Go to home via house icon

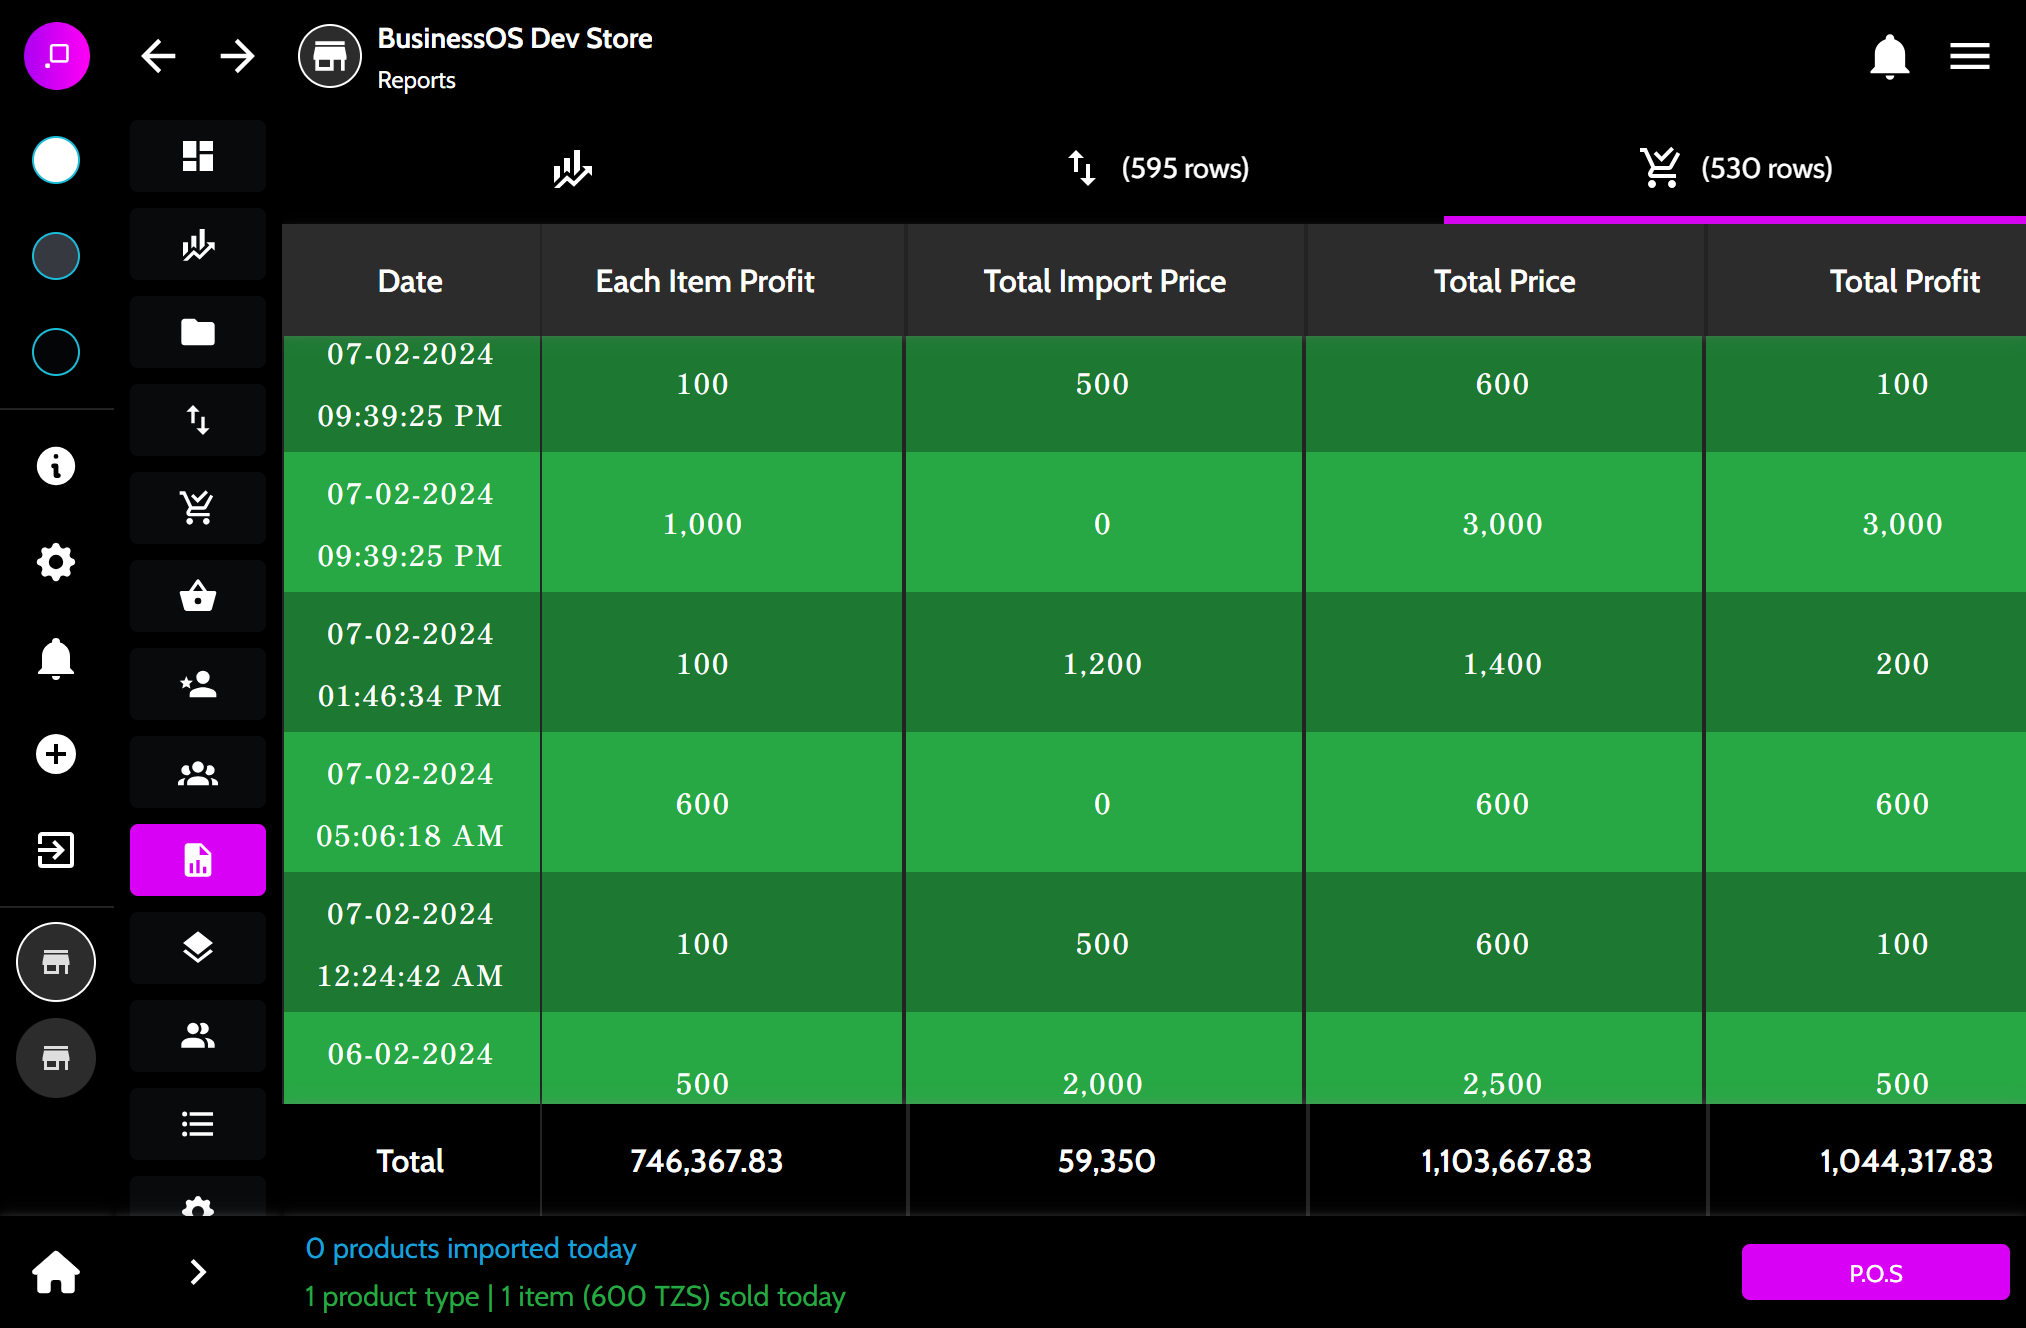point(56,1272)
